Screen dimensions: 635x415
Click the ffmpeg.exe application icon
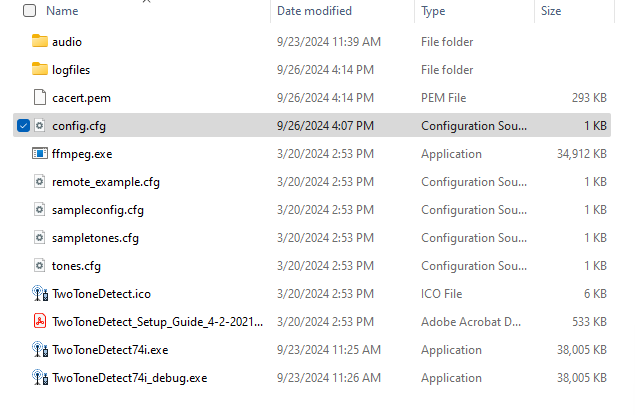click(40, 153)
